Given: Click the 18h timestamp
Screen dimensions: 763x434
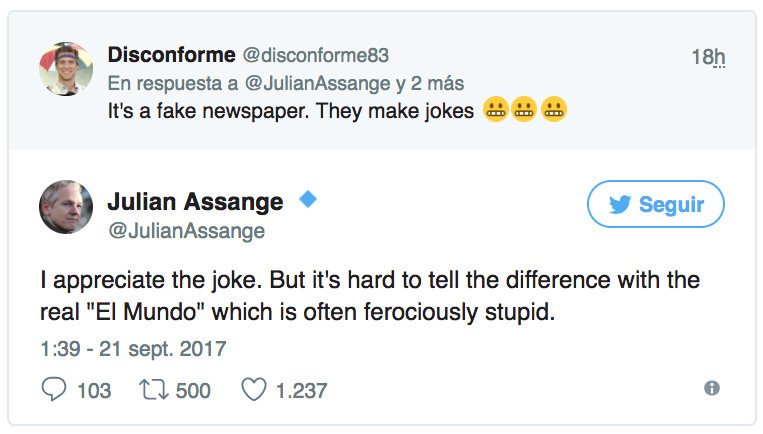Looking at the screenshot, I should click(x=707, y=57).
